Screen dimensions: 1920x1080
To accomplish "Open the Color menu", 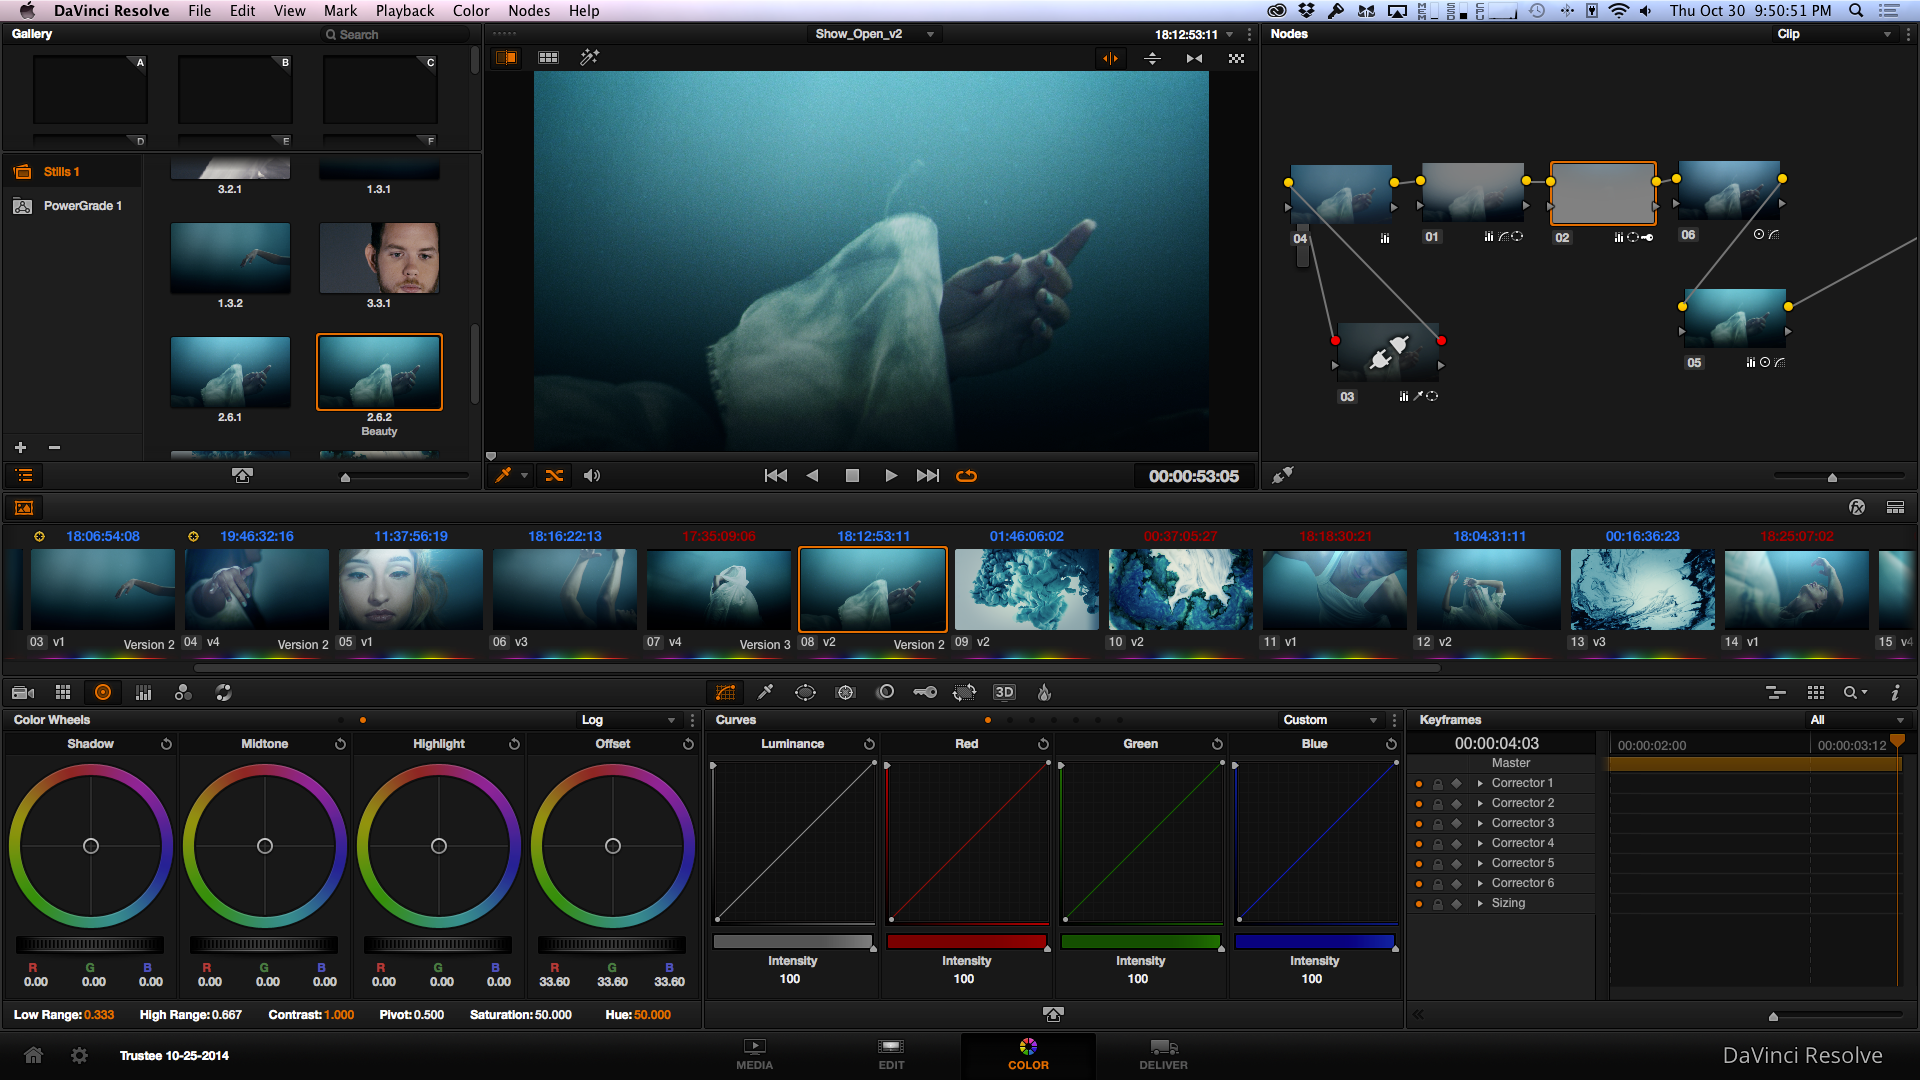I will click(471, 10).
